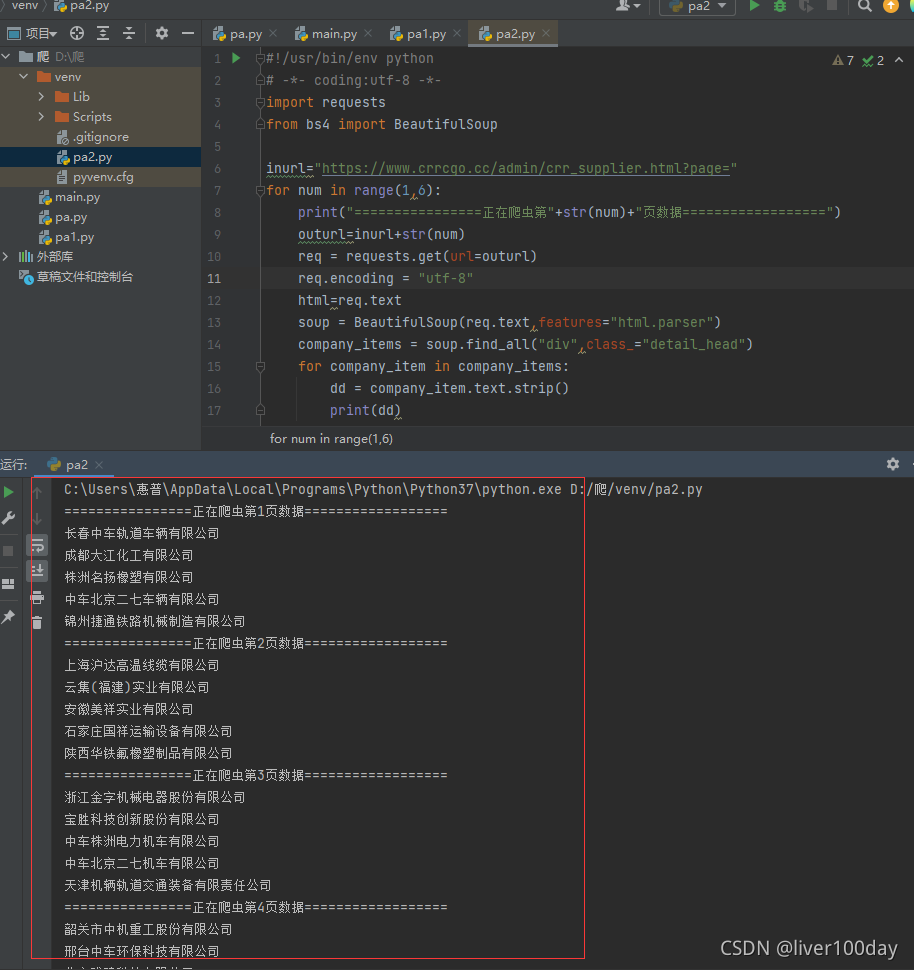Switch to the pa1.py editor tab

coord(426,34)
